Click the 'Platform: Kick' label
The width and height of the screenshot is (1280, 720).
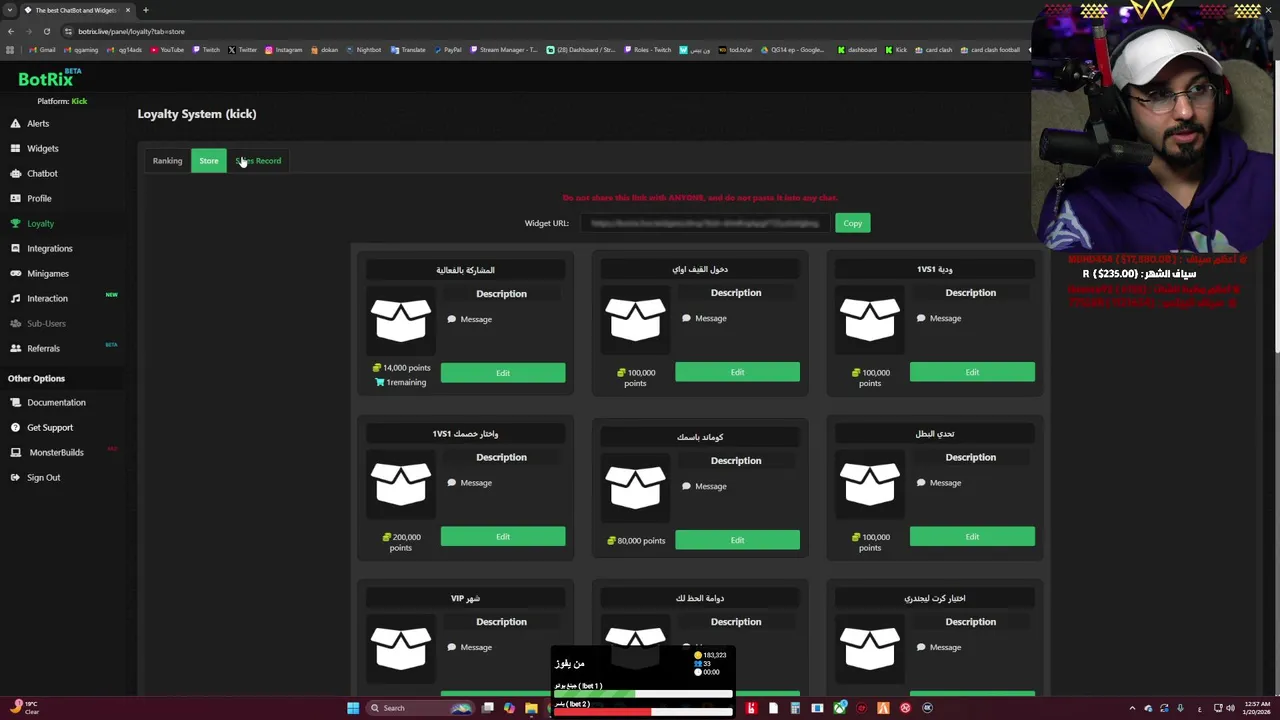pyautogui.click(x=62, y=101)
